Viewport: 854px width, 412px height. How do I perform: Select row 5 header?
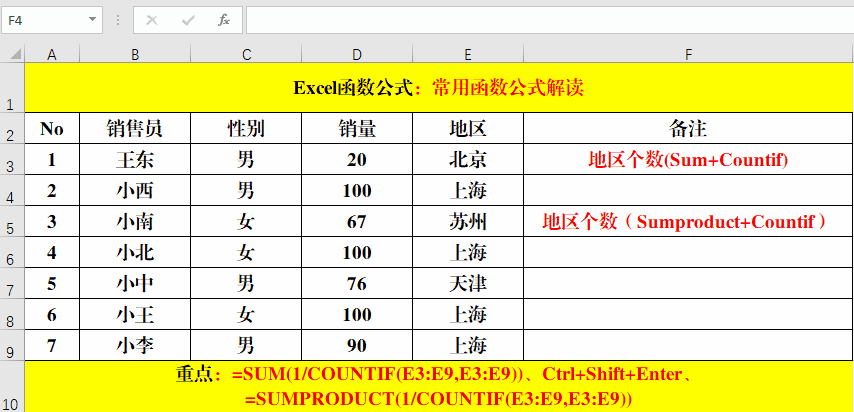[12, 221]
